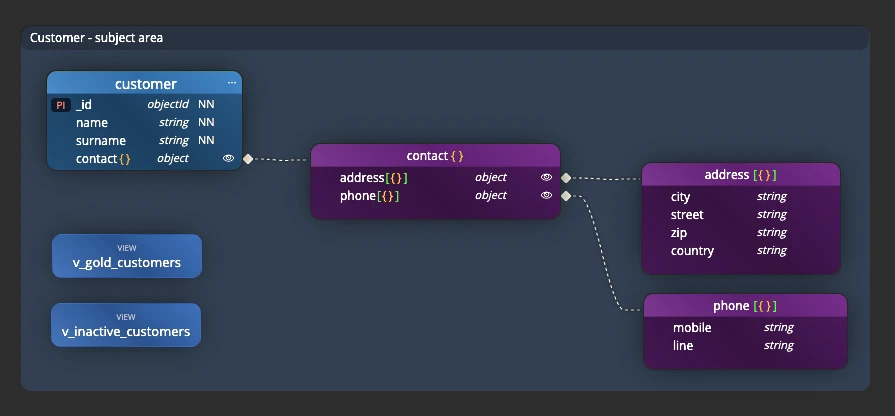The image size is (895, 416).
Task: Click the objectId type of _id
Action: 168,104
